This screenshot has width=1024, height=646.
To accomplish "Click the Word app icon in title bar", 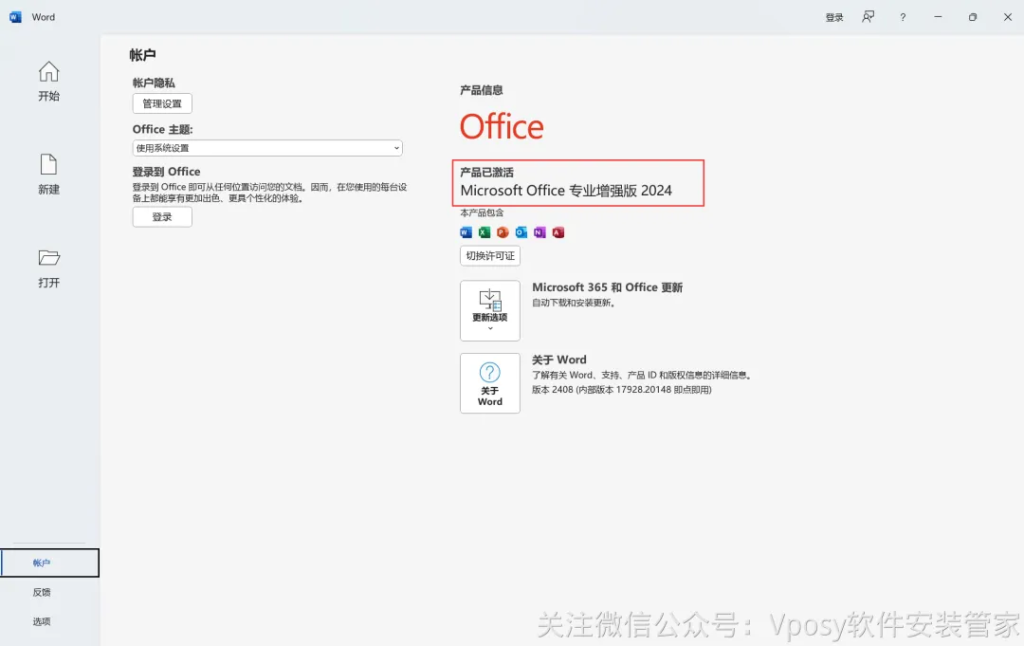I will tap(15, 17).
